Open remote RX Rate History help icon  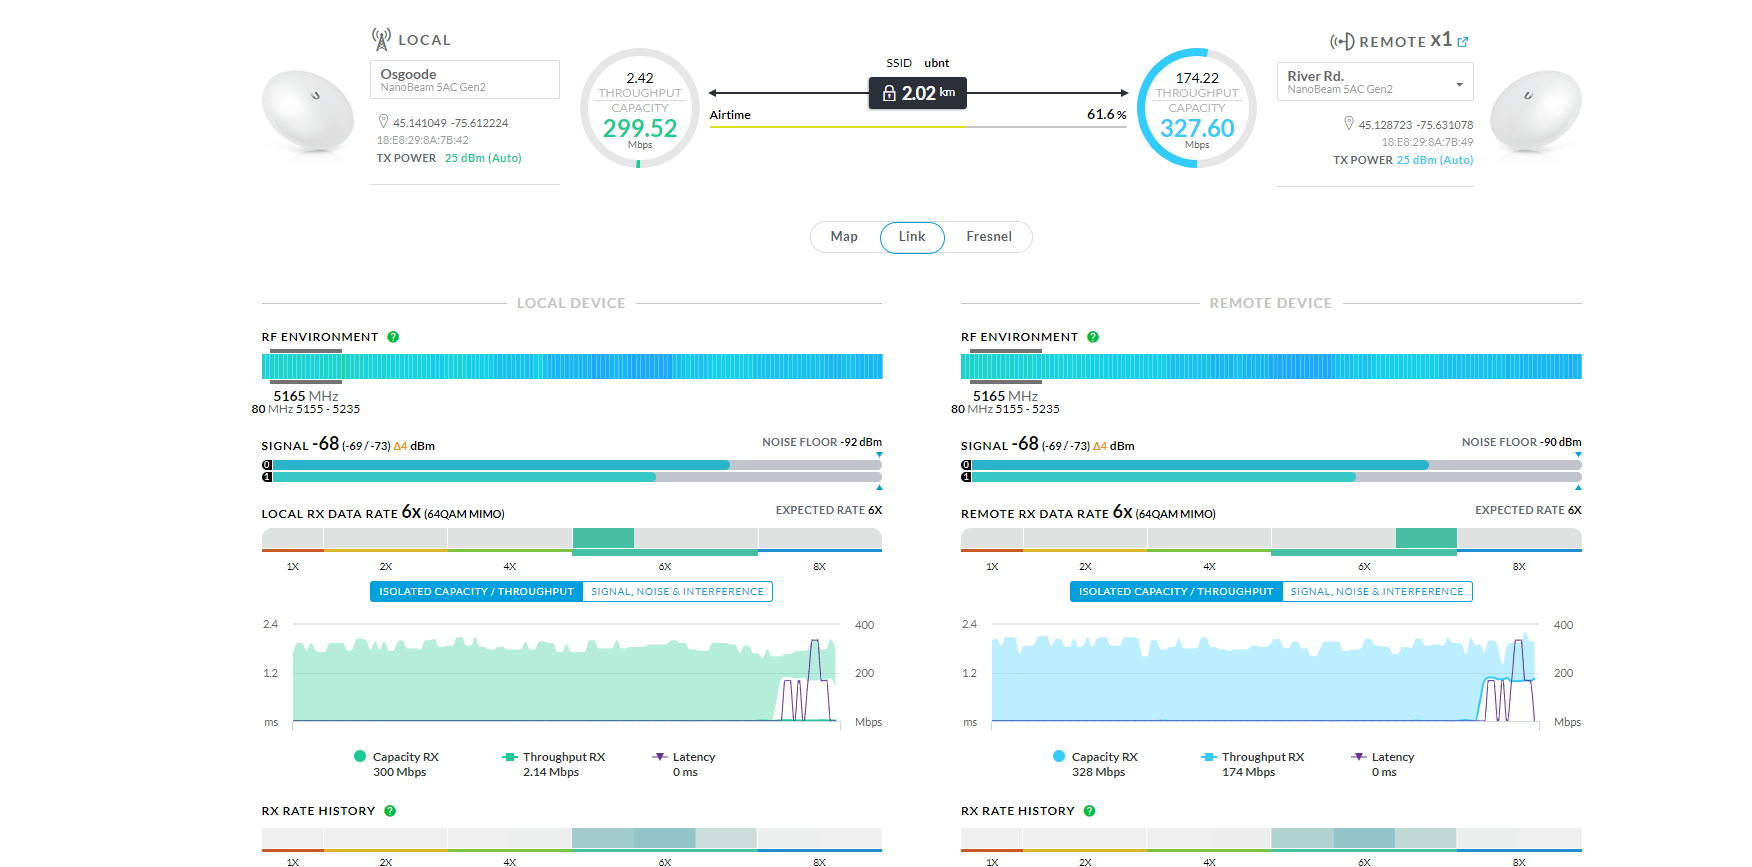point(1089,811)
